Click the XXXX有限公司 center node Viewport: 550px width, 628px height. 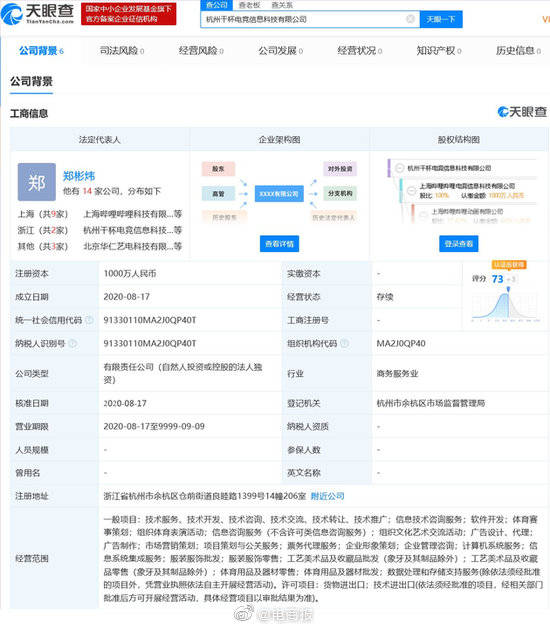[x=279, y=194]
